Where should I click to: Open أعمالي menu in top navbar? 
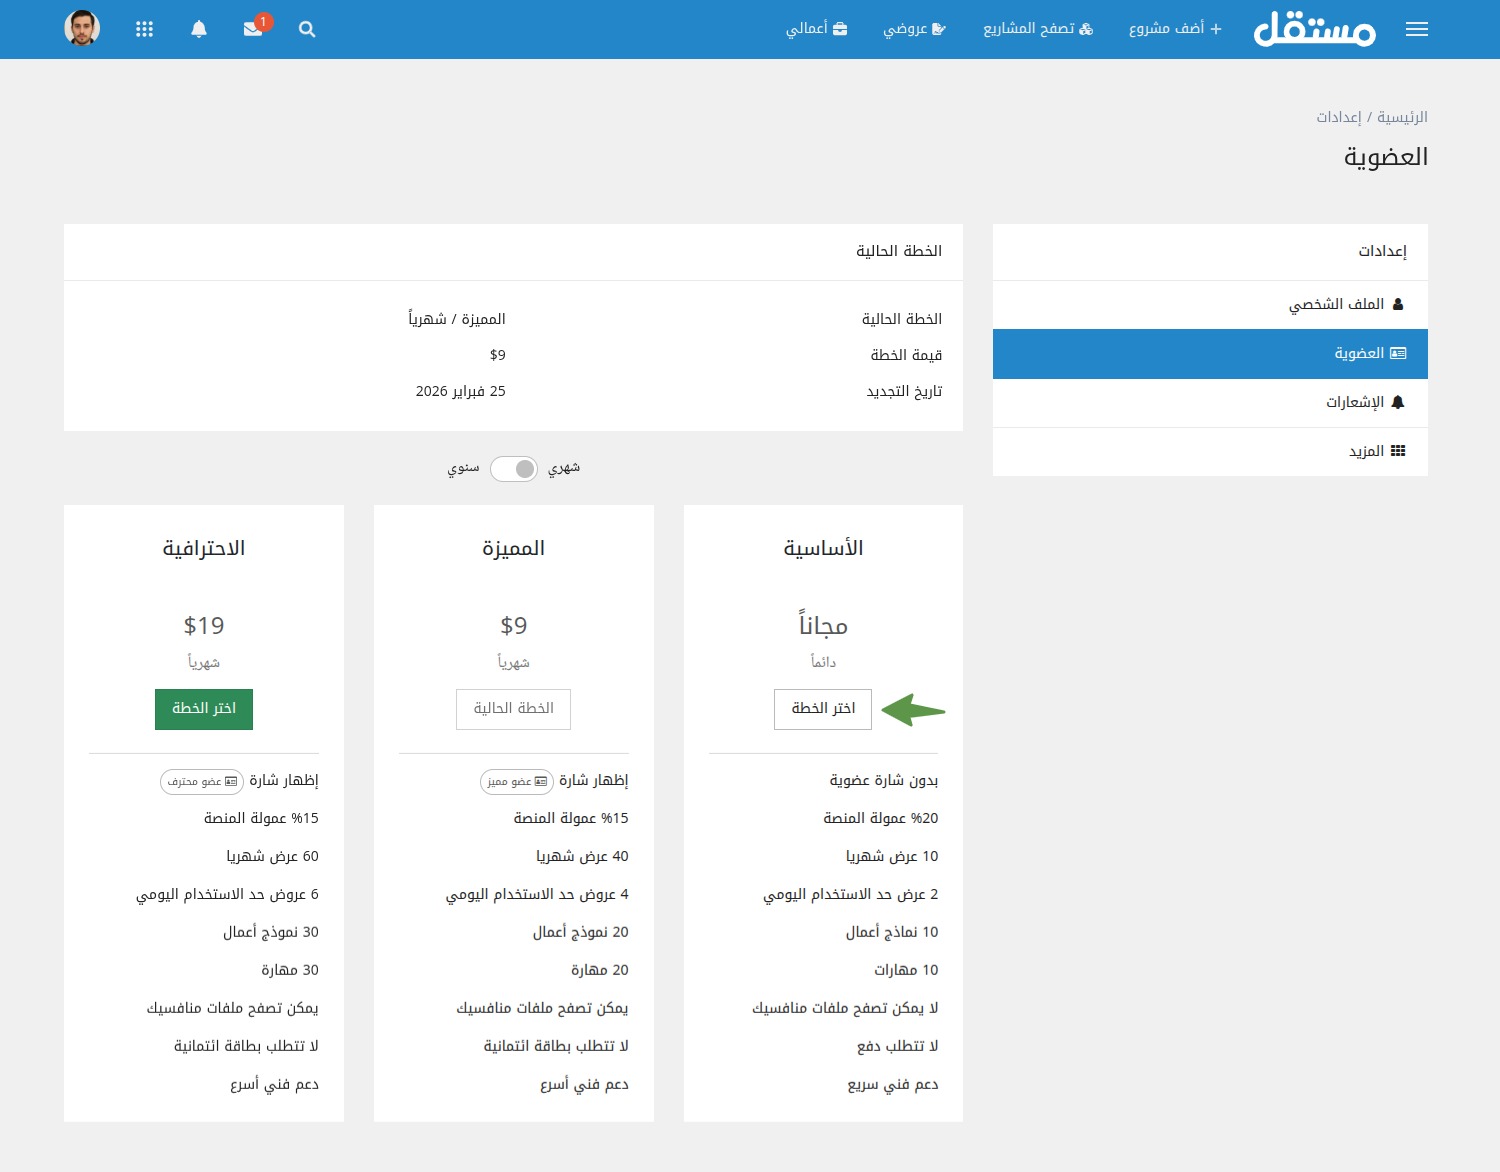coord(816,29)
